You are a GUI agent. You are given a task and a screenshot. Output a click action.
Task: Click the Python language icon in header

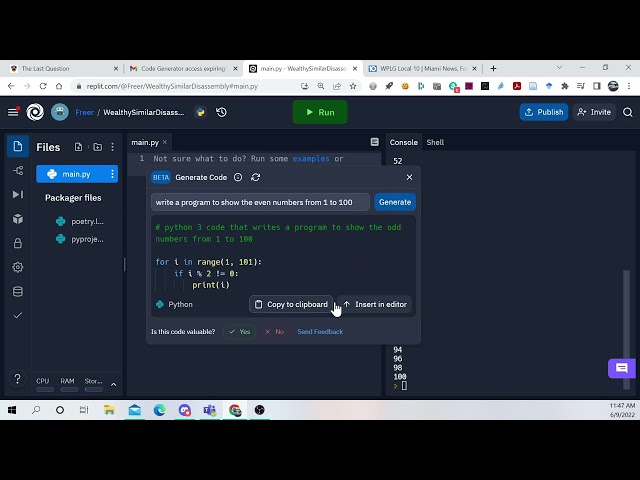pyautogui.click(x=200, y=112)
